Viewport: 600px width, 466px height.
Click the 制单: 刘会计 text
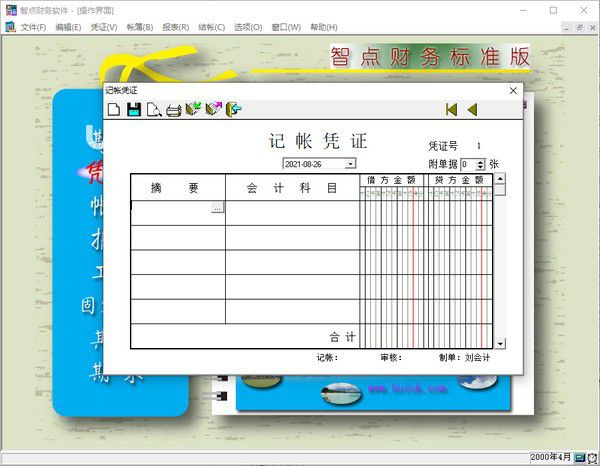coord(464,357)
